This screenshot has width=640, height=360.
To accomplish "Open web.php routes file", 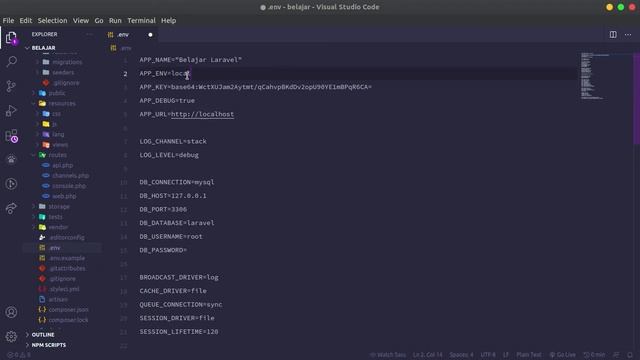I will (64, 196).
